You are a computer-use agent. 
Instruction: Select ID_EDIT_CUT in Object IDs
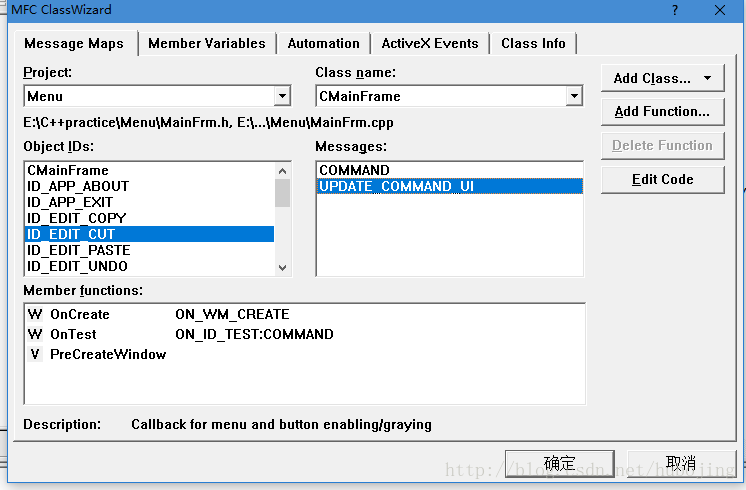(149, 234)
